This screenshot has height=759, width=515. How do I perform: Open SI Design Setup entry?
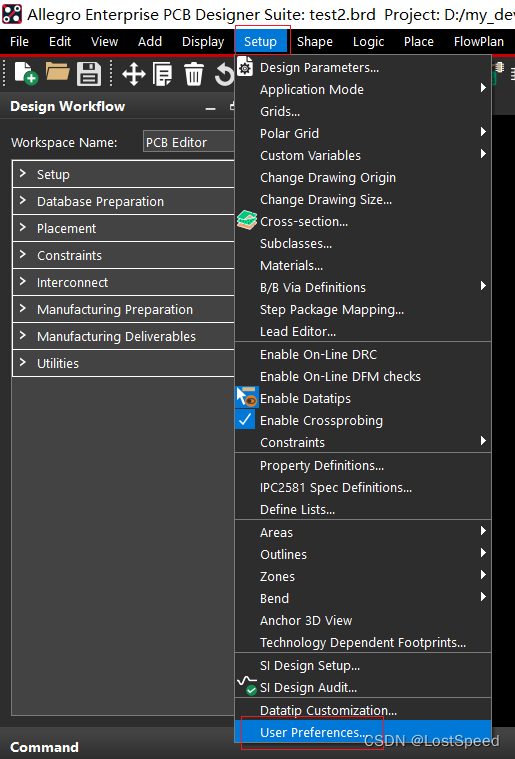[363, 666]
